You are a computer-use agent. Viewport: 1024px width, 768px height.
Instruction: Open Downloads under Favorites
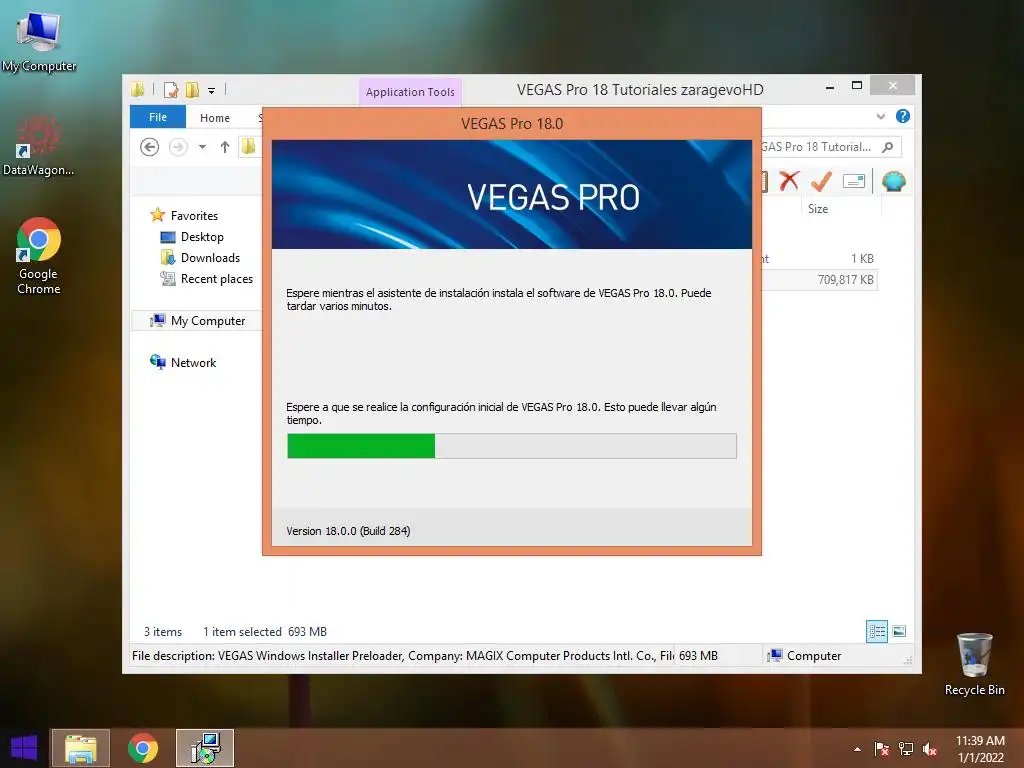coord(210,257)
